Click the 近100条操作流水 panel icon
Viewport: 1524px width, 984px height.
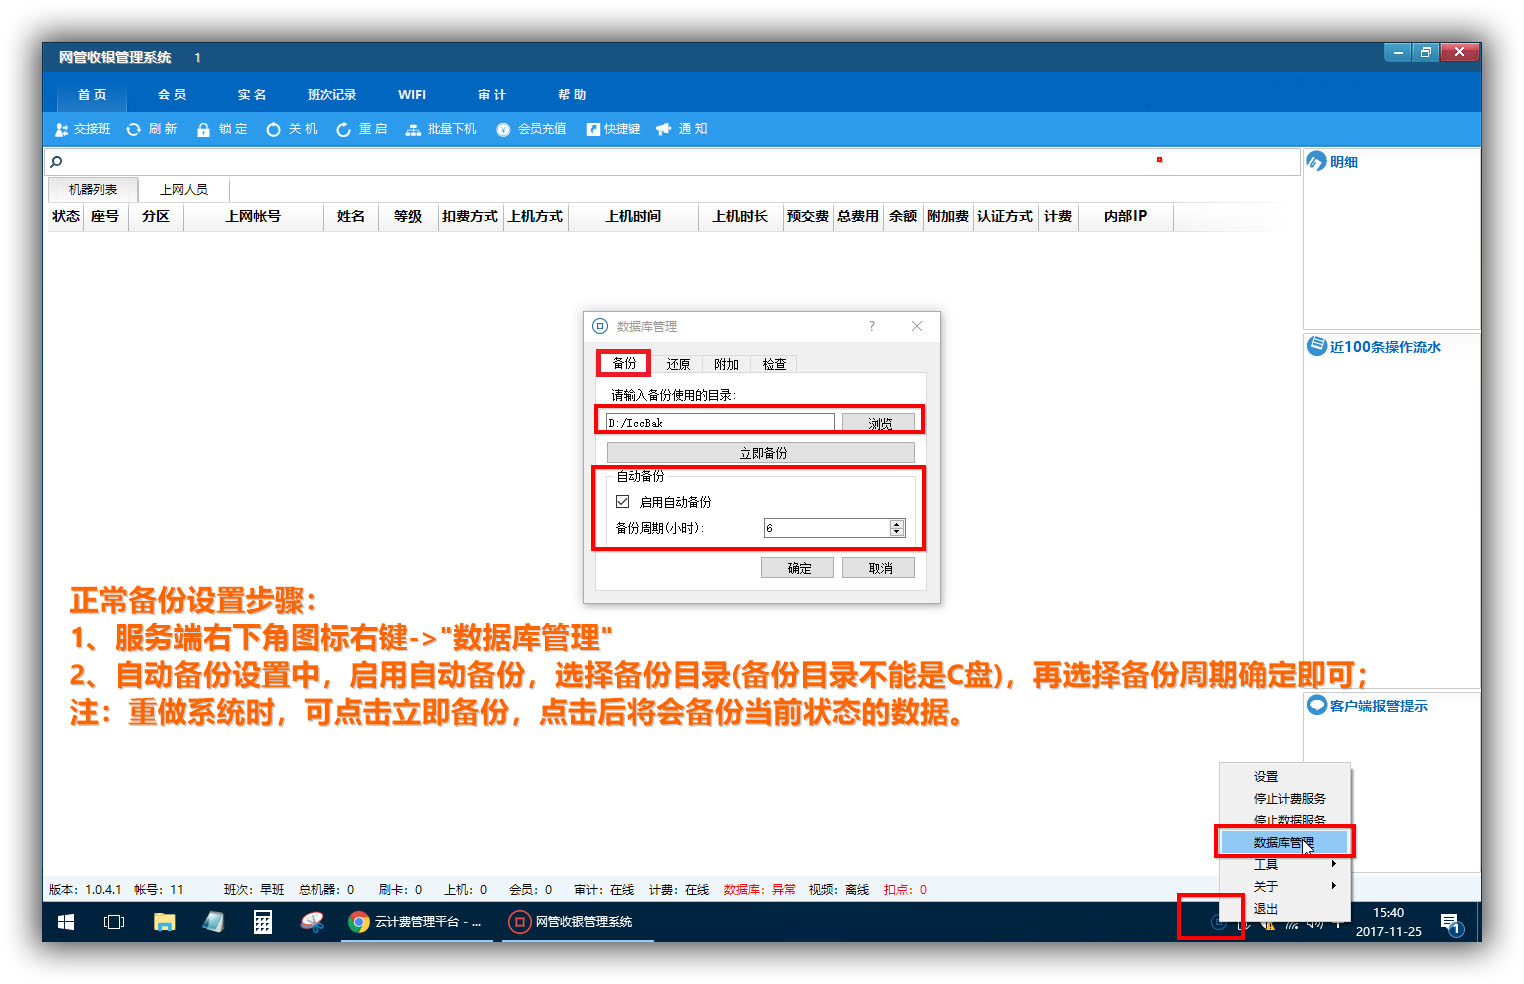pyautogui.click(x=1317, y=346)
